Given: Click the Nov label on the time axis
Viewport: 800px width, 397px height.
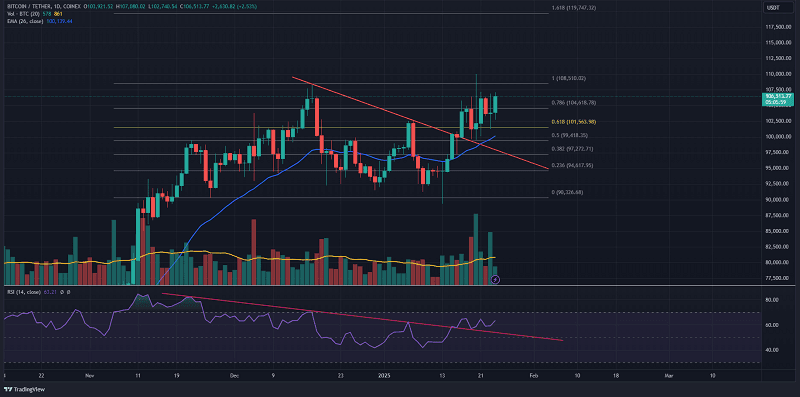Looking at the screenshot, I should [90, 375].
